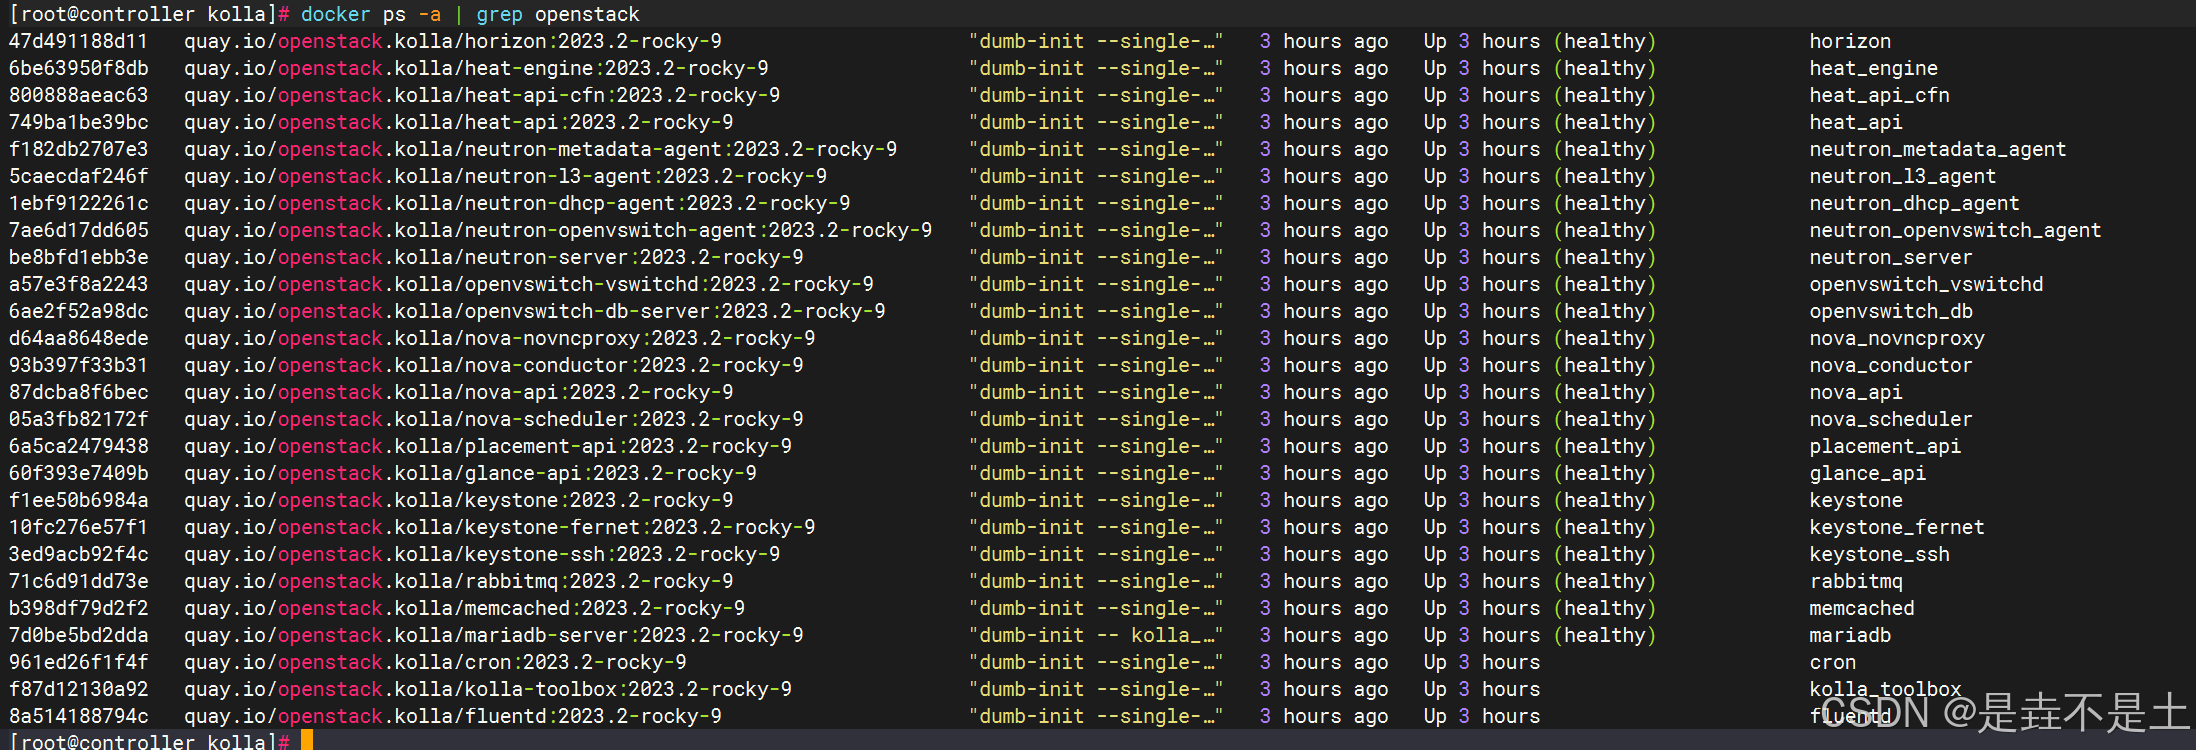Click the openvswitch_db container name
The image size is (2196, 750).
coord(1891,311)
